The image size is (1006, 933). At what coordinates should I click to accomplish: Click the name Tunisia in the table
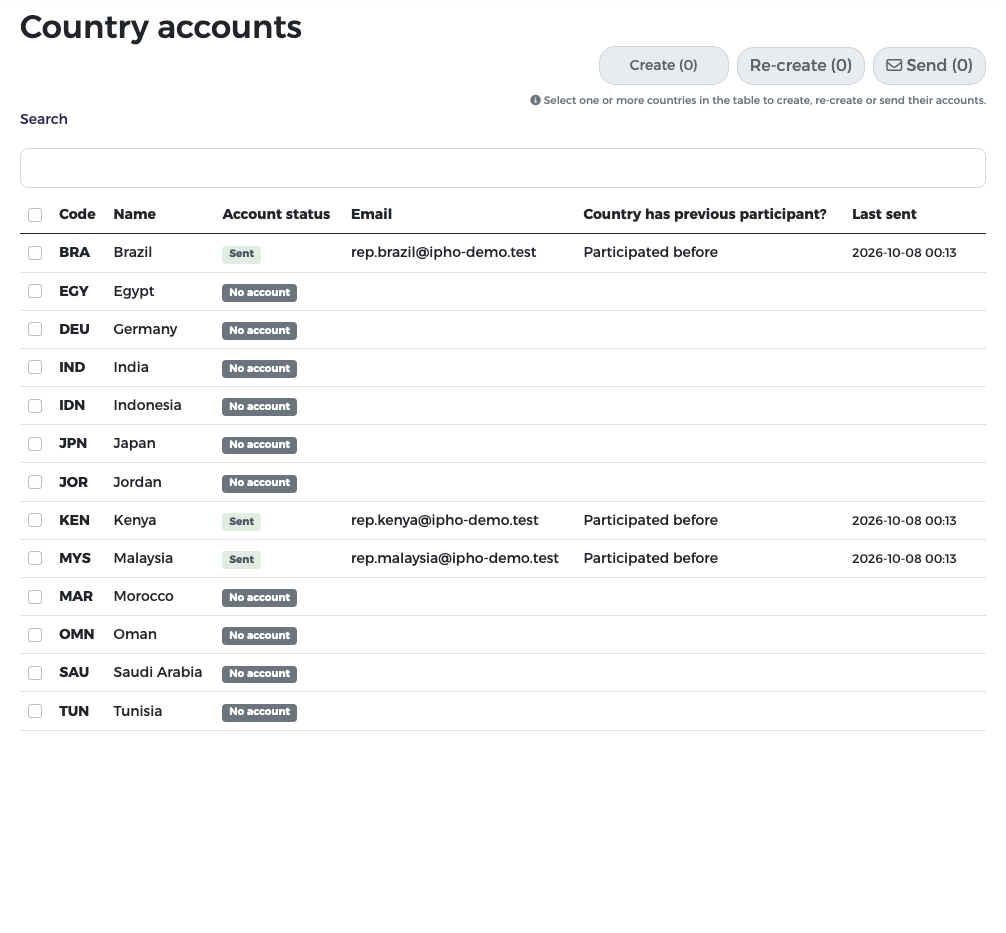pos(138,711)
